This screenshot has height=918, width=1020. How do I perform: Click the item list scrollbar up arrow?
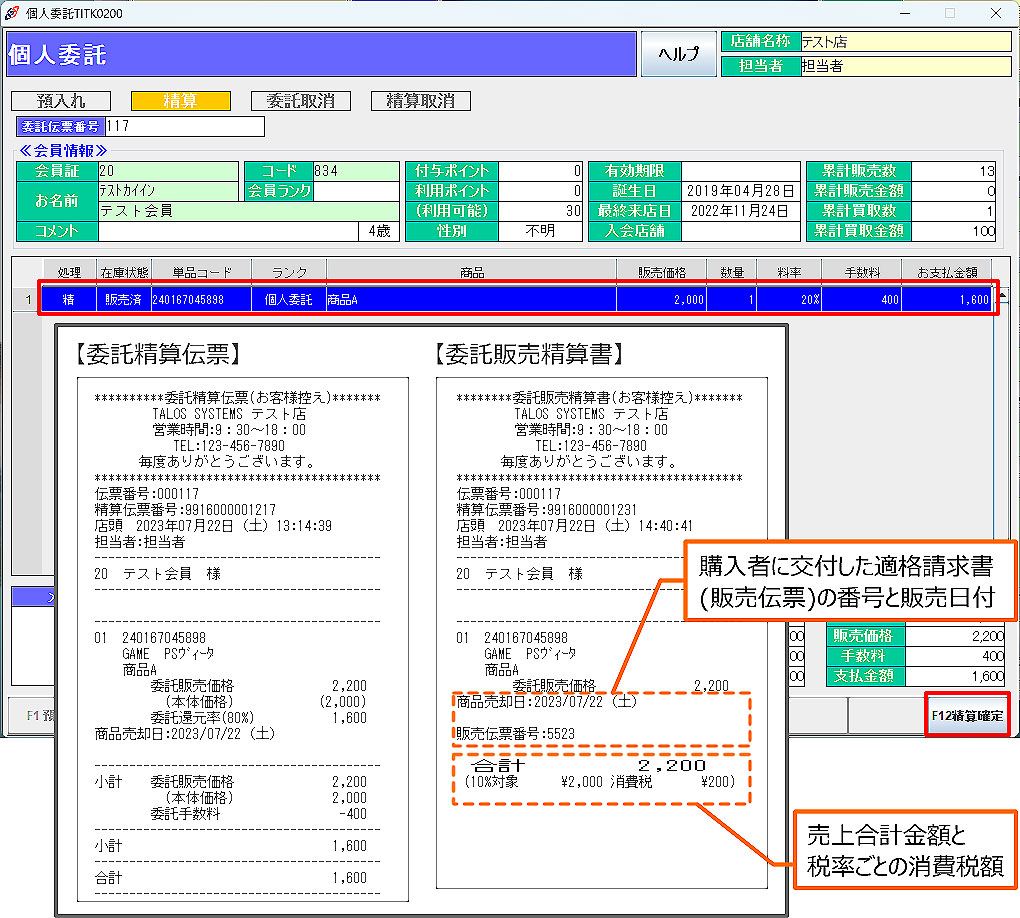click(1002, 295)
